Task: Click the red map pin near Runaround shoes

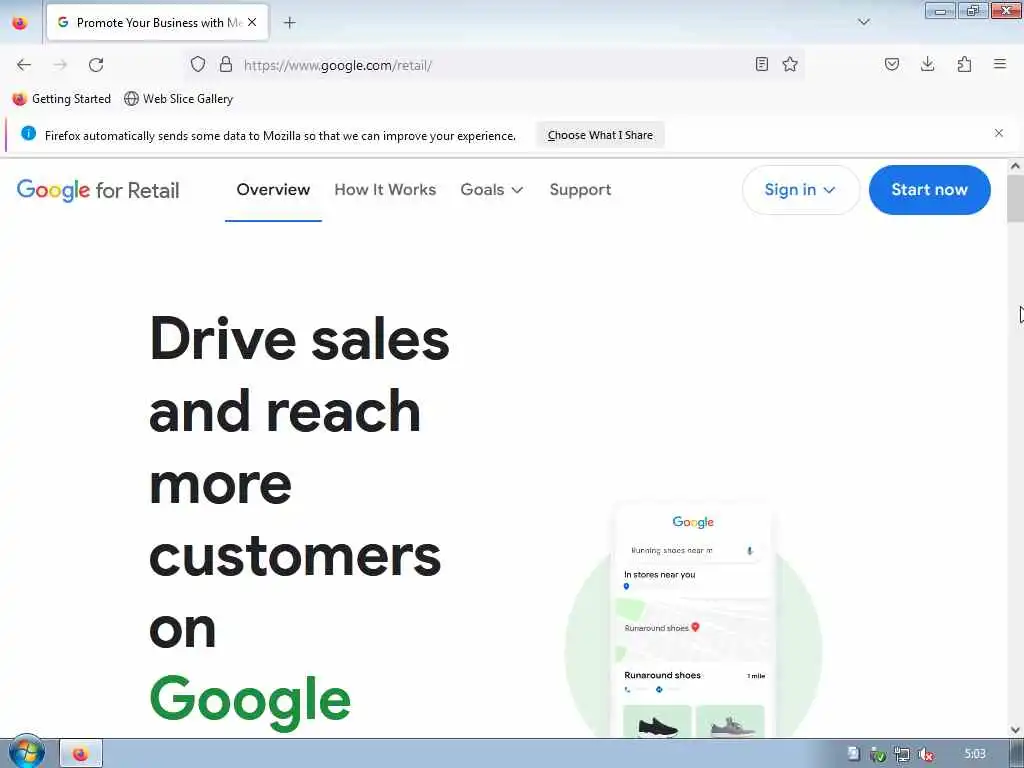Action: coord(696,627)
